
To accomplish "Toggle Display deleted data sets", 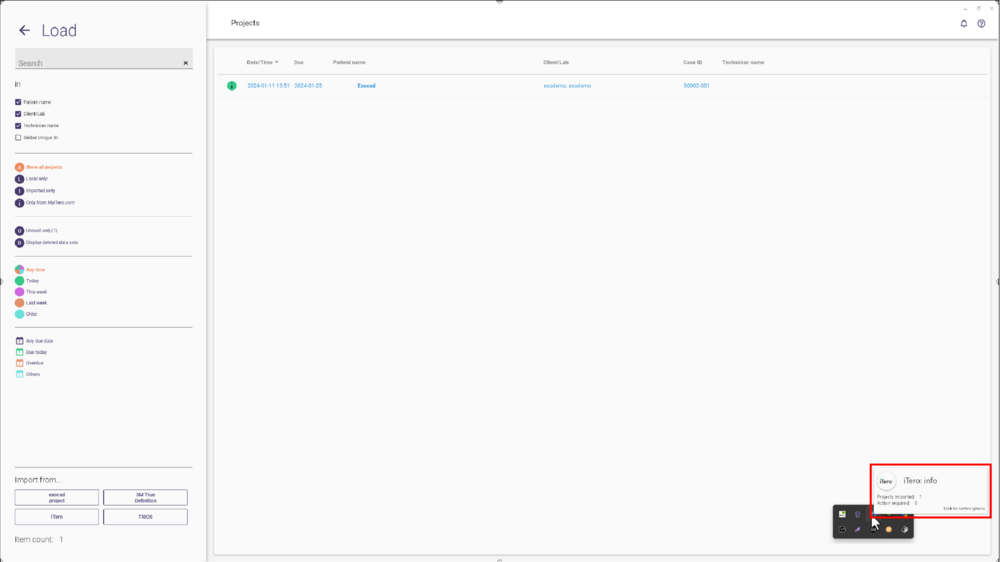I will pos(47,242).
